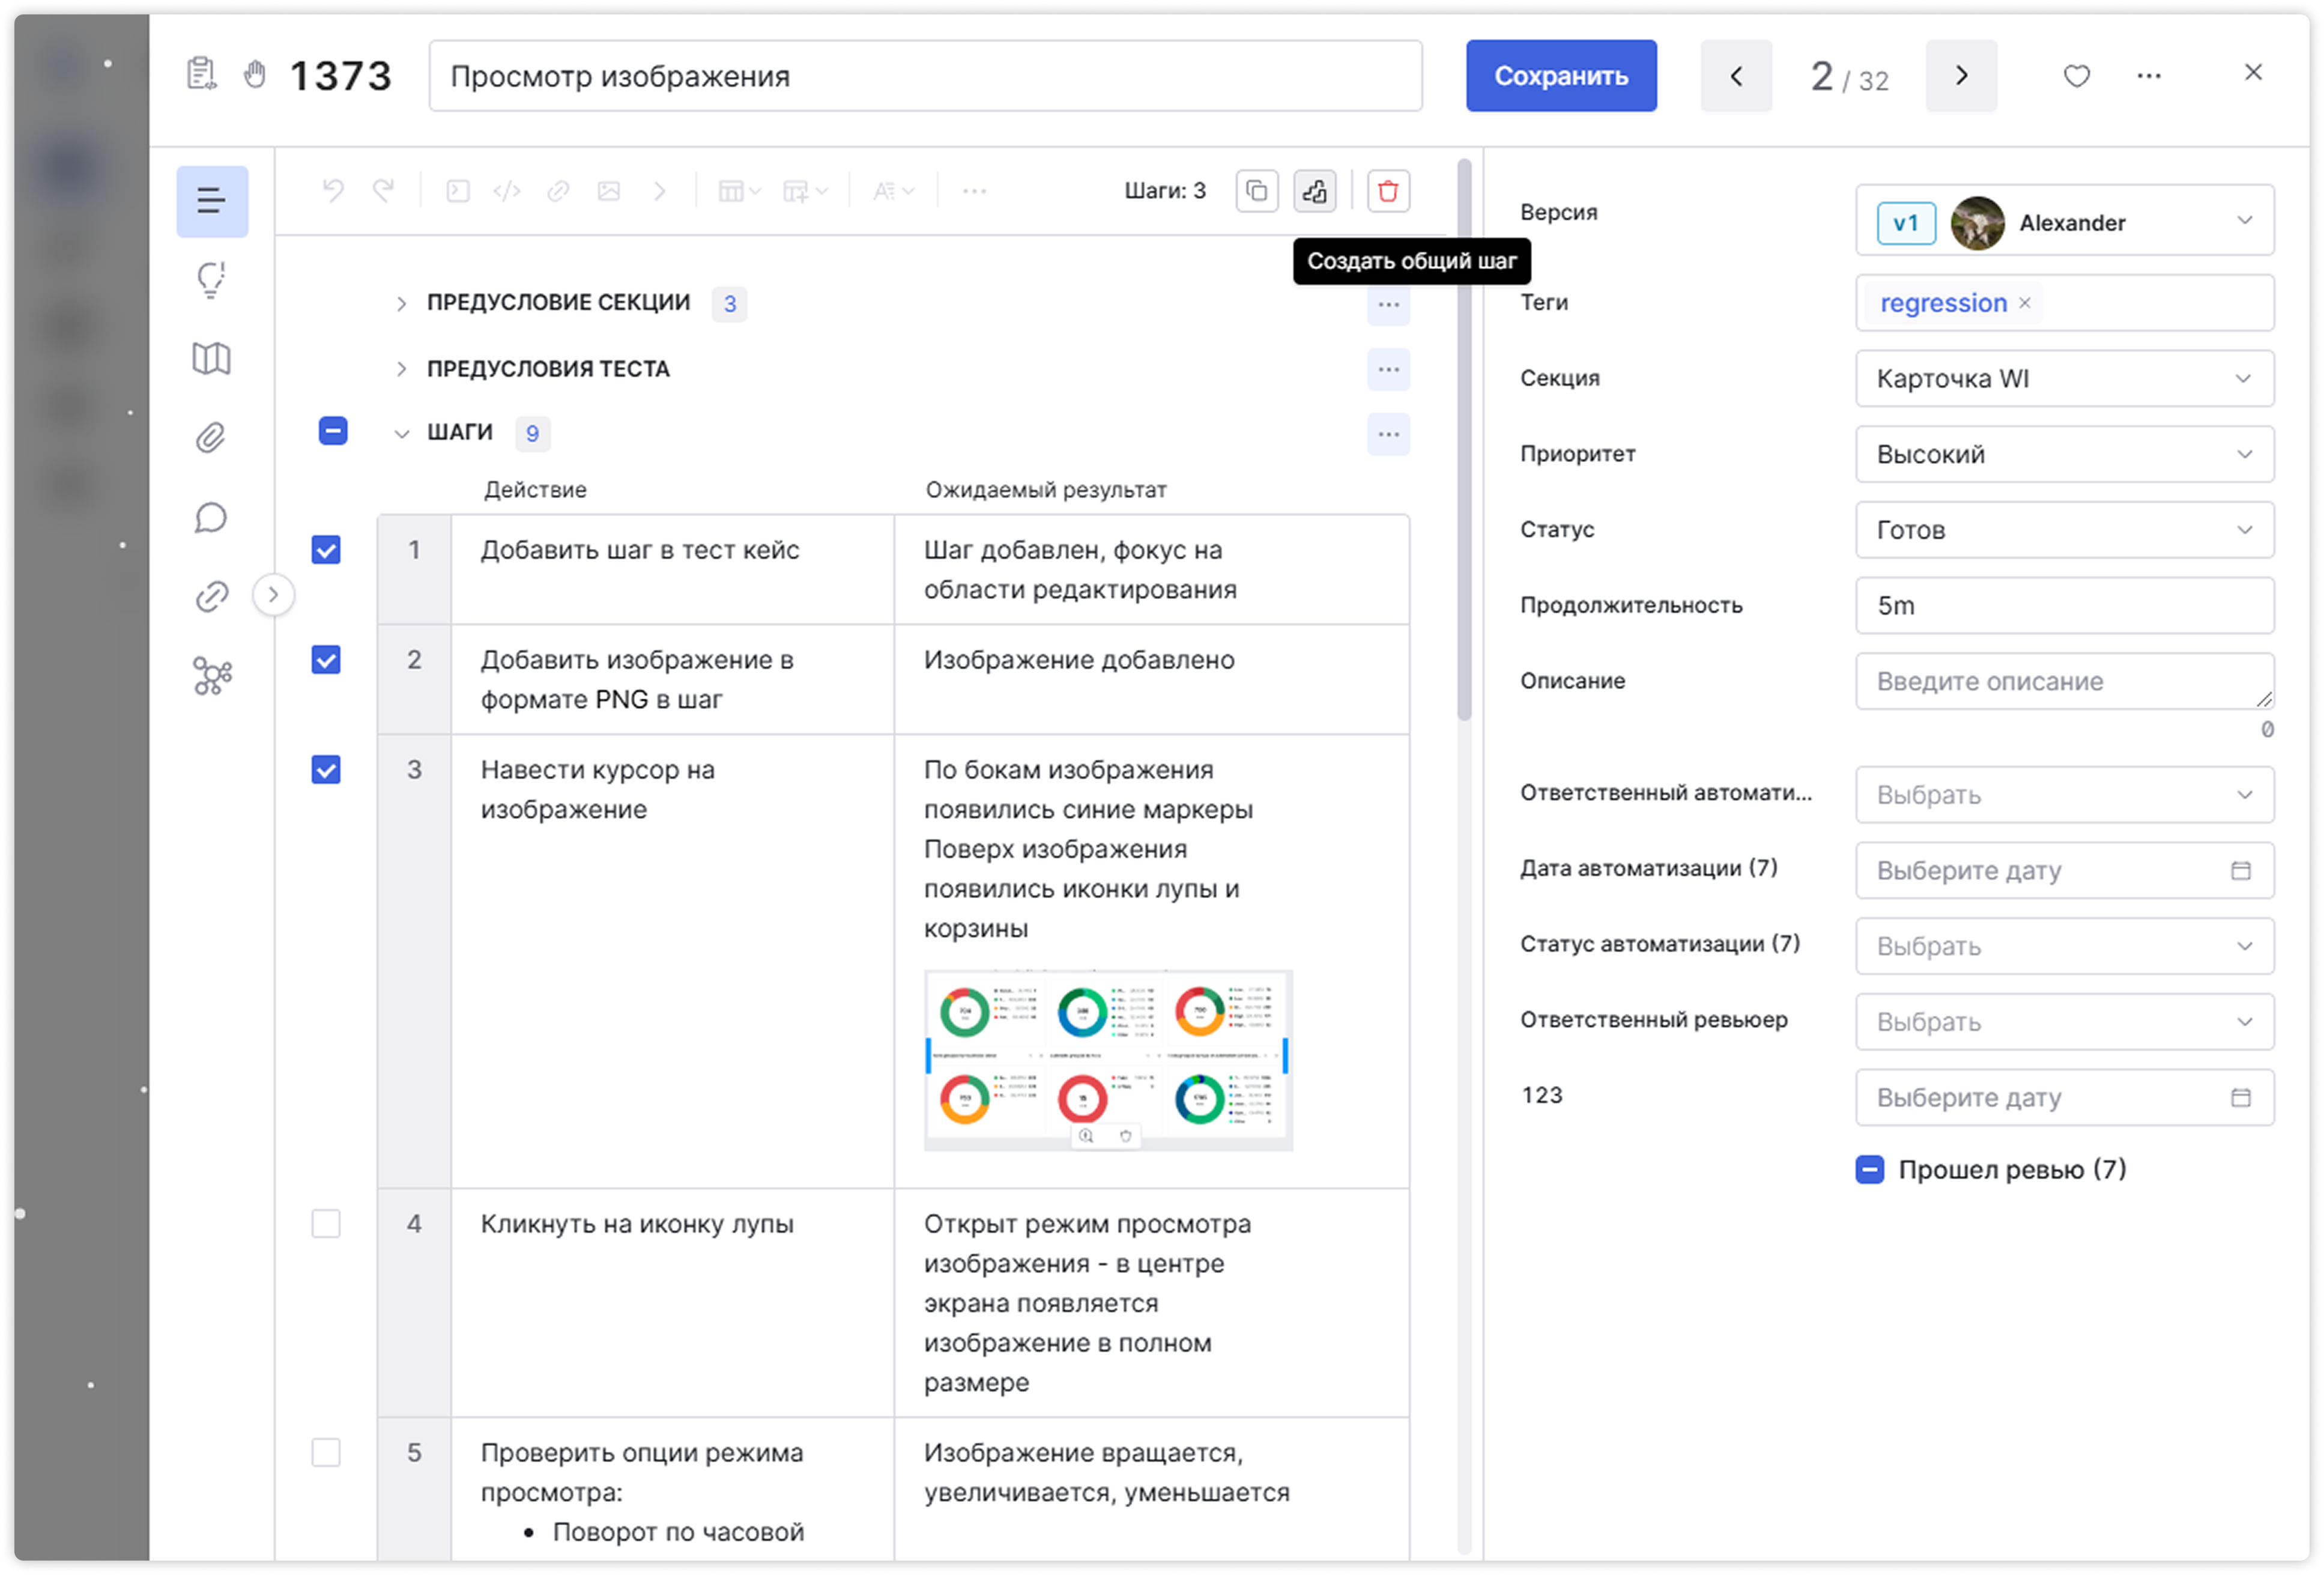Copy the selected steps
Image resolution: width=2324 pixels, height=1575 pixels.
click(1257, 190)
